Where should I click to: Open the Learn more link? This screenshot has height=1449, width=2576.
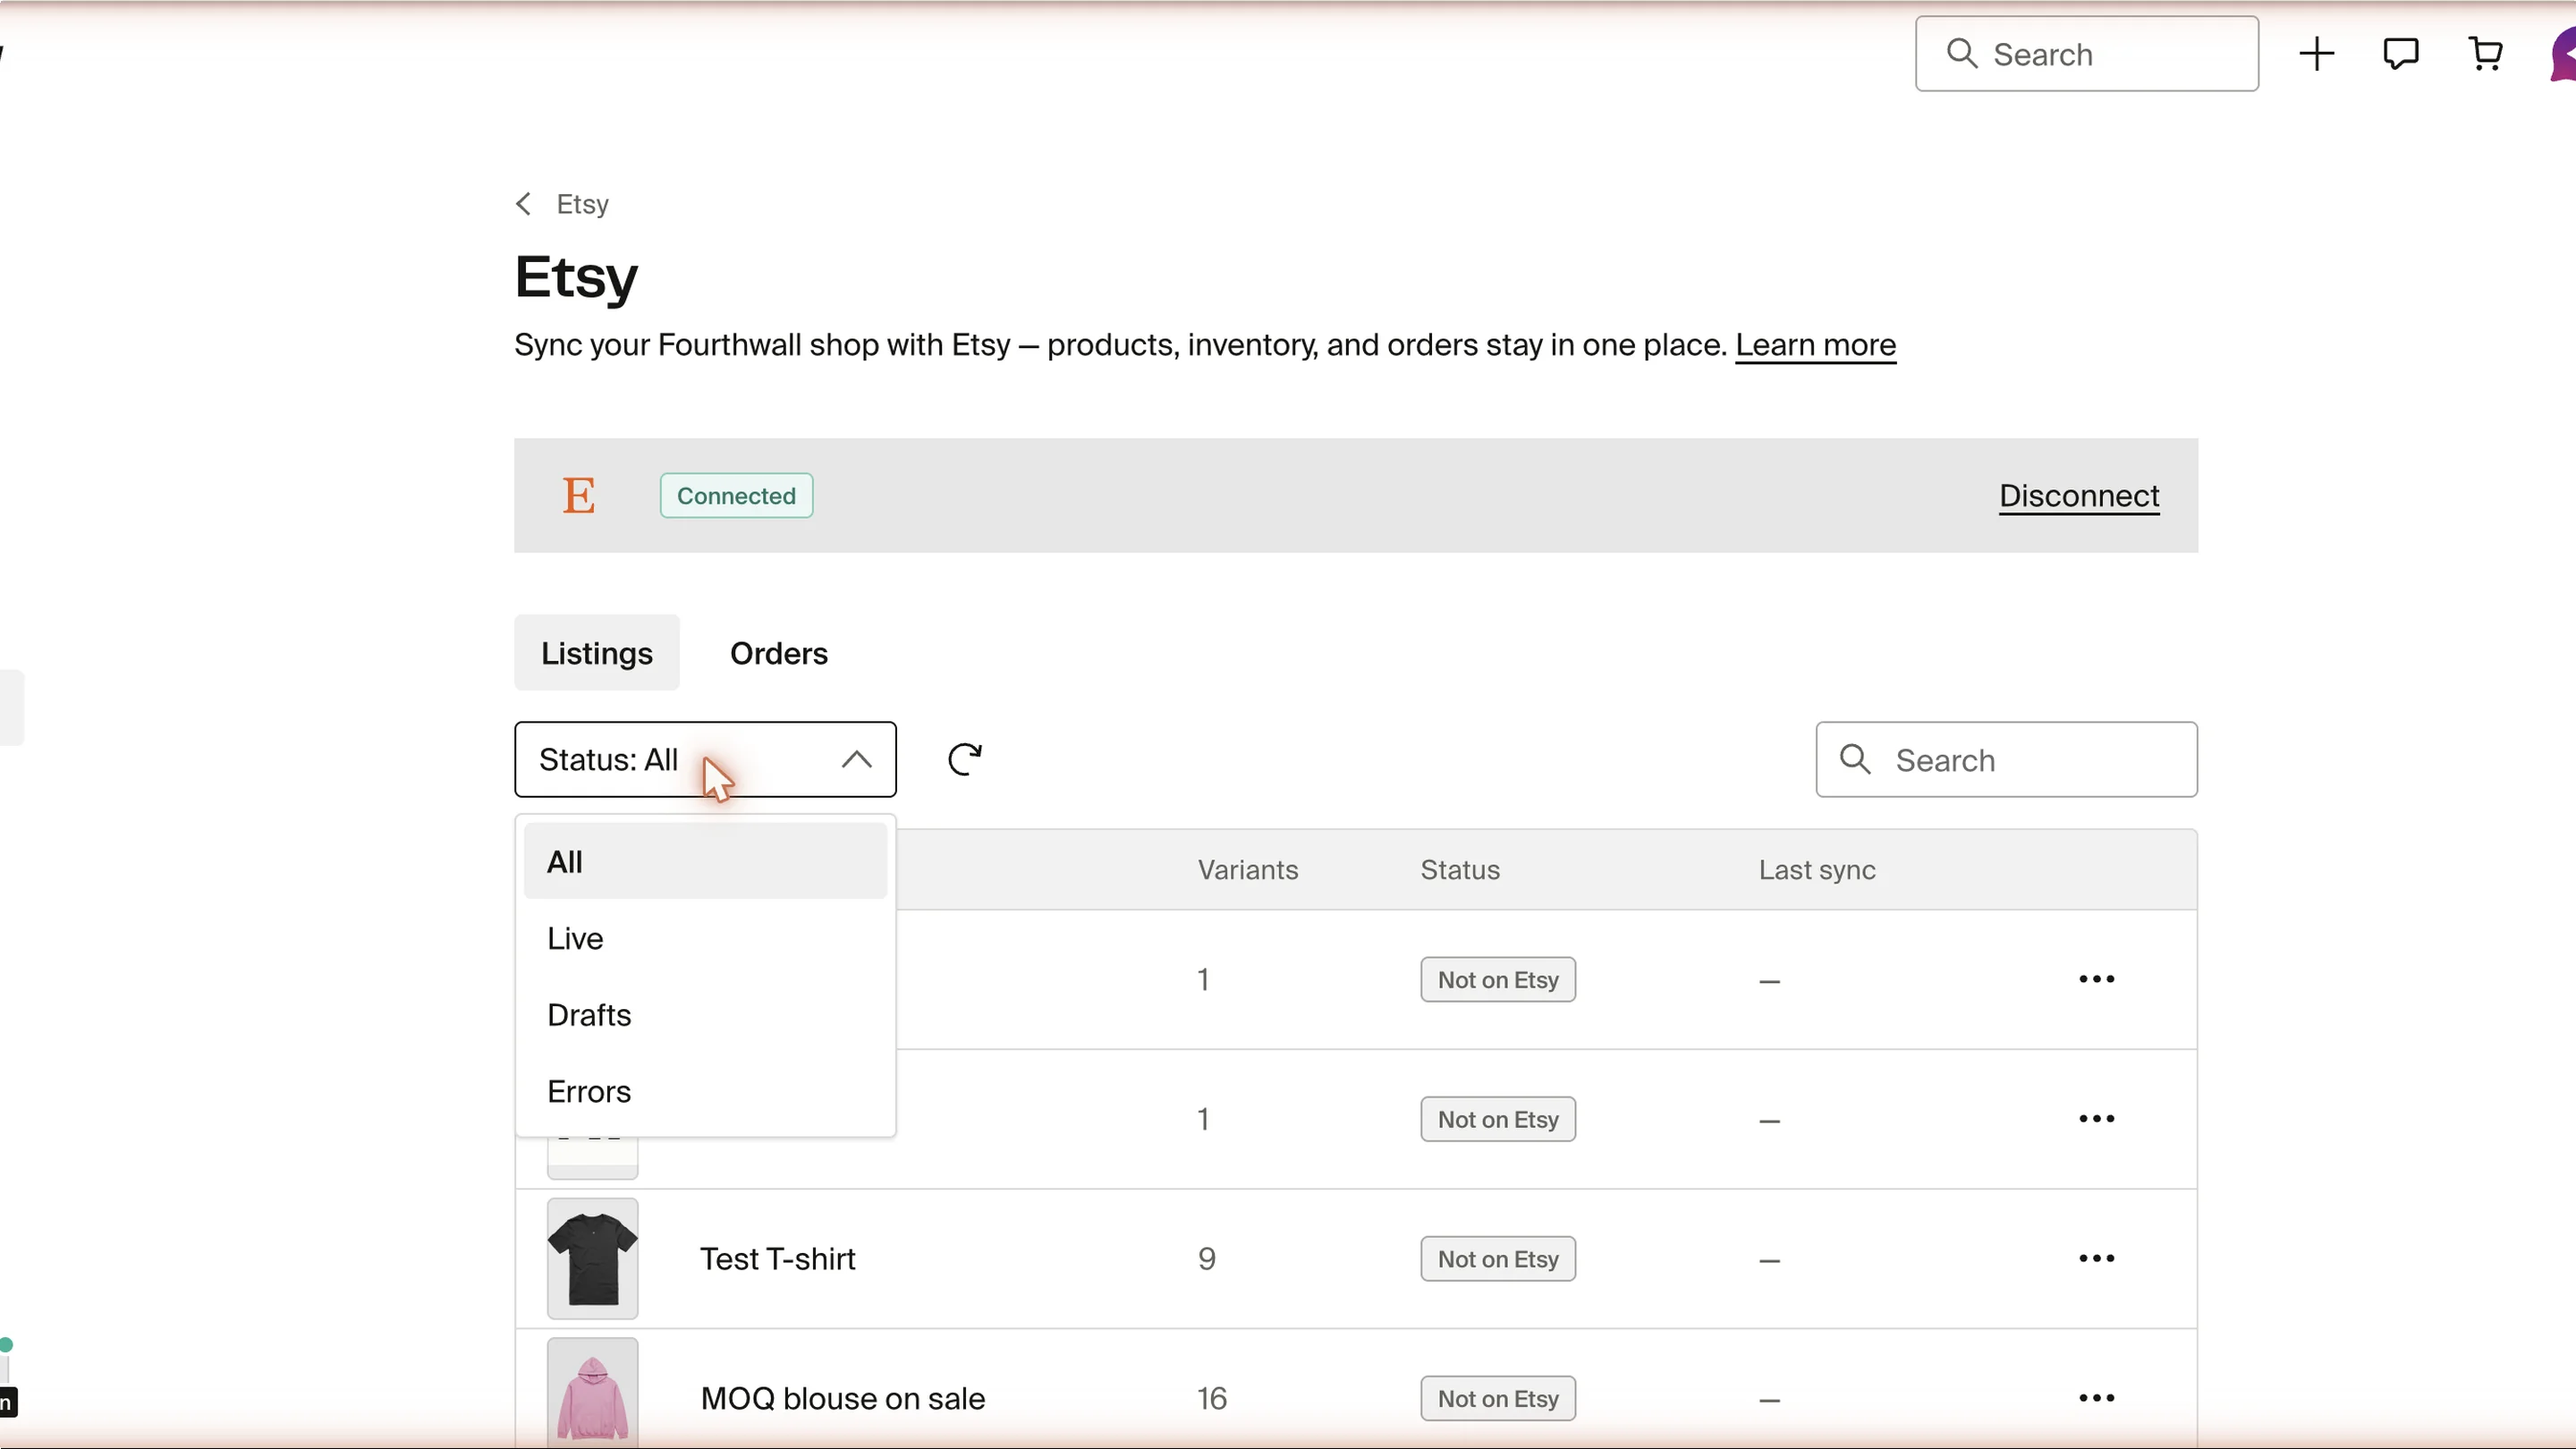(x=1815, y=345)
